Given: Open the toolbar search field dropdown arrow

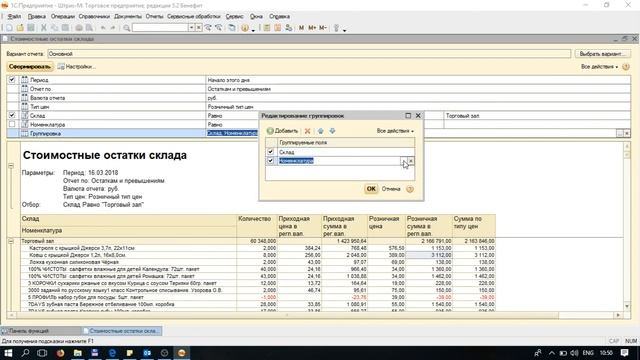Looking at the screenshot, I should tap(191, 28).
